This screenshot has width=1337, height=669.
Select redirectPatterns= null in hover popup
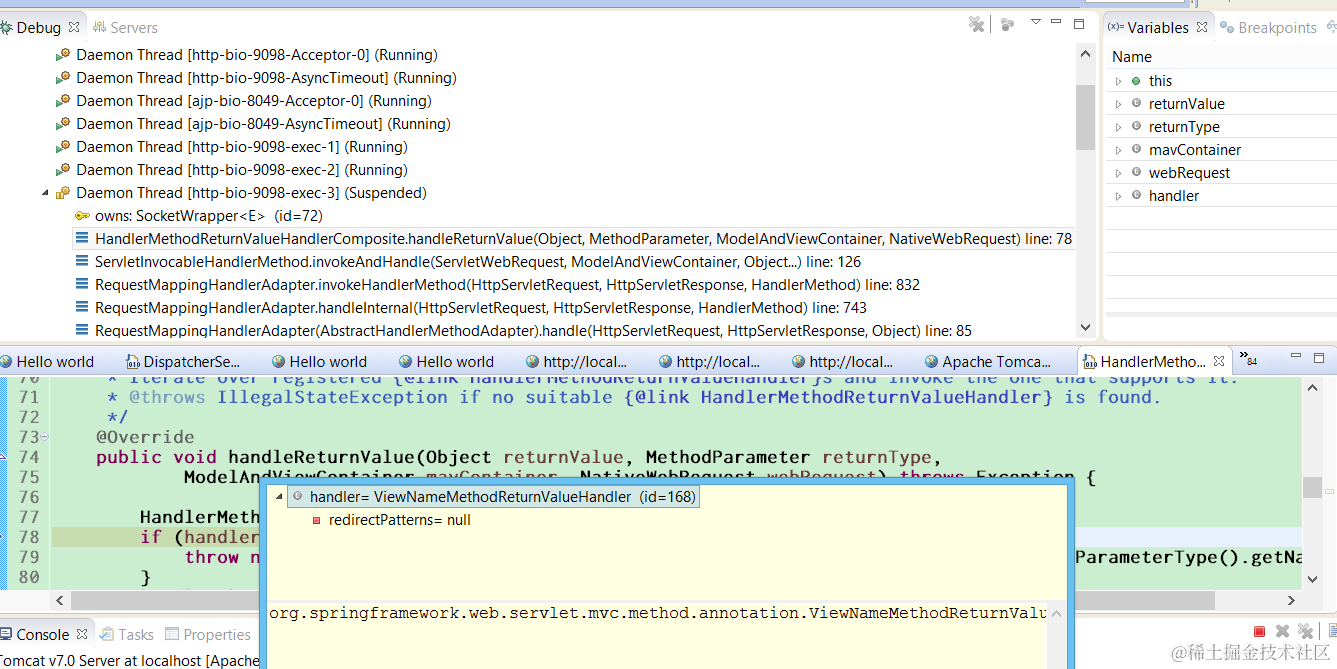(399, 520)
